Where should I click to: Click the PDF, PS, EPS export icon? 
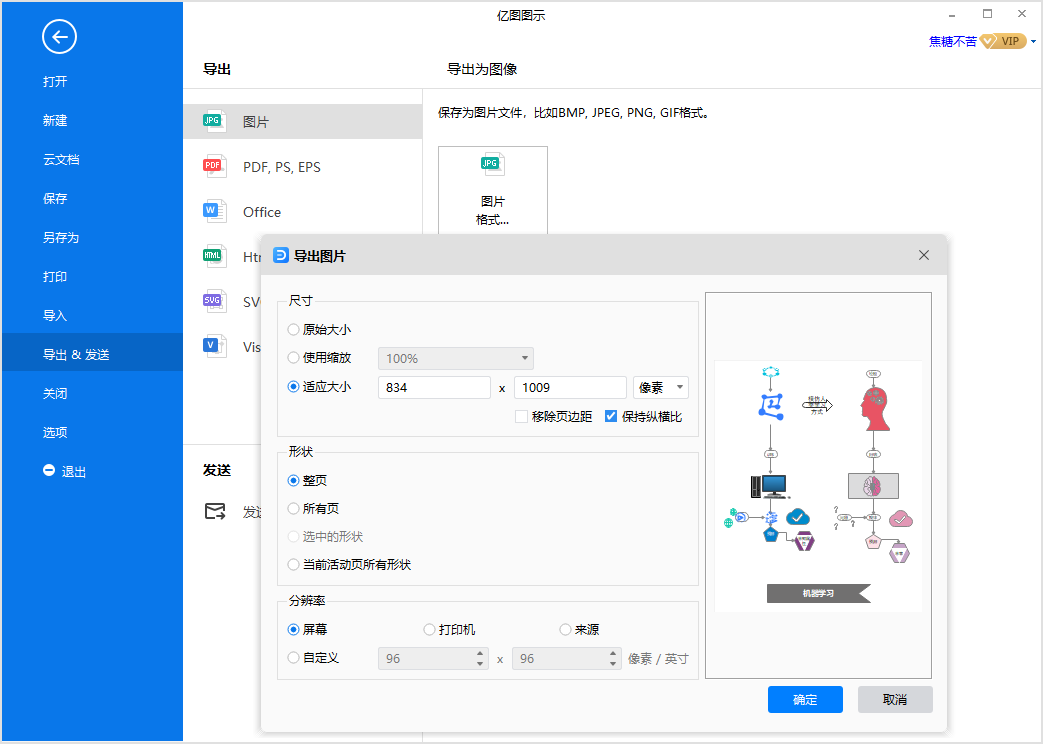pyautogui.click(x=213, y=166)
